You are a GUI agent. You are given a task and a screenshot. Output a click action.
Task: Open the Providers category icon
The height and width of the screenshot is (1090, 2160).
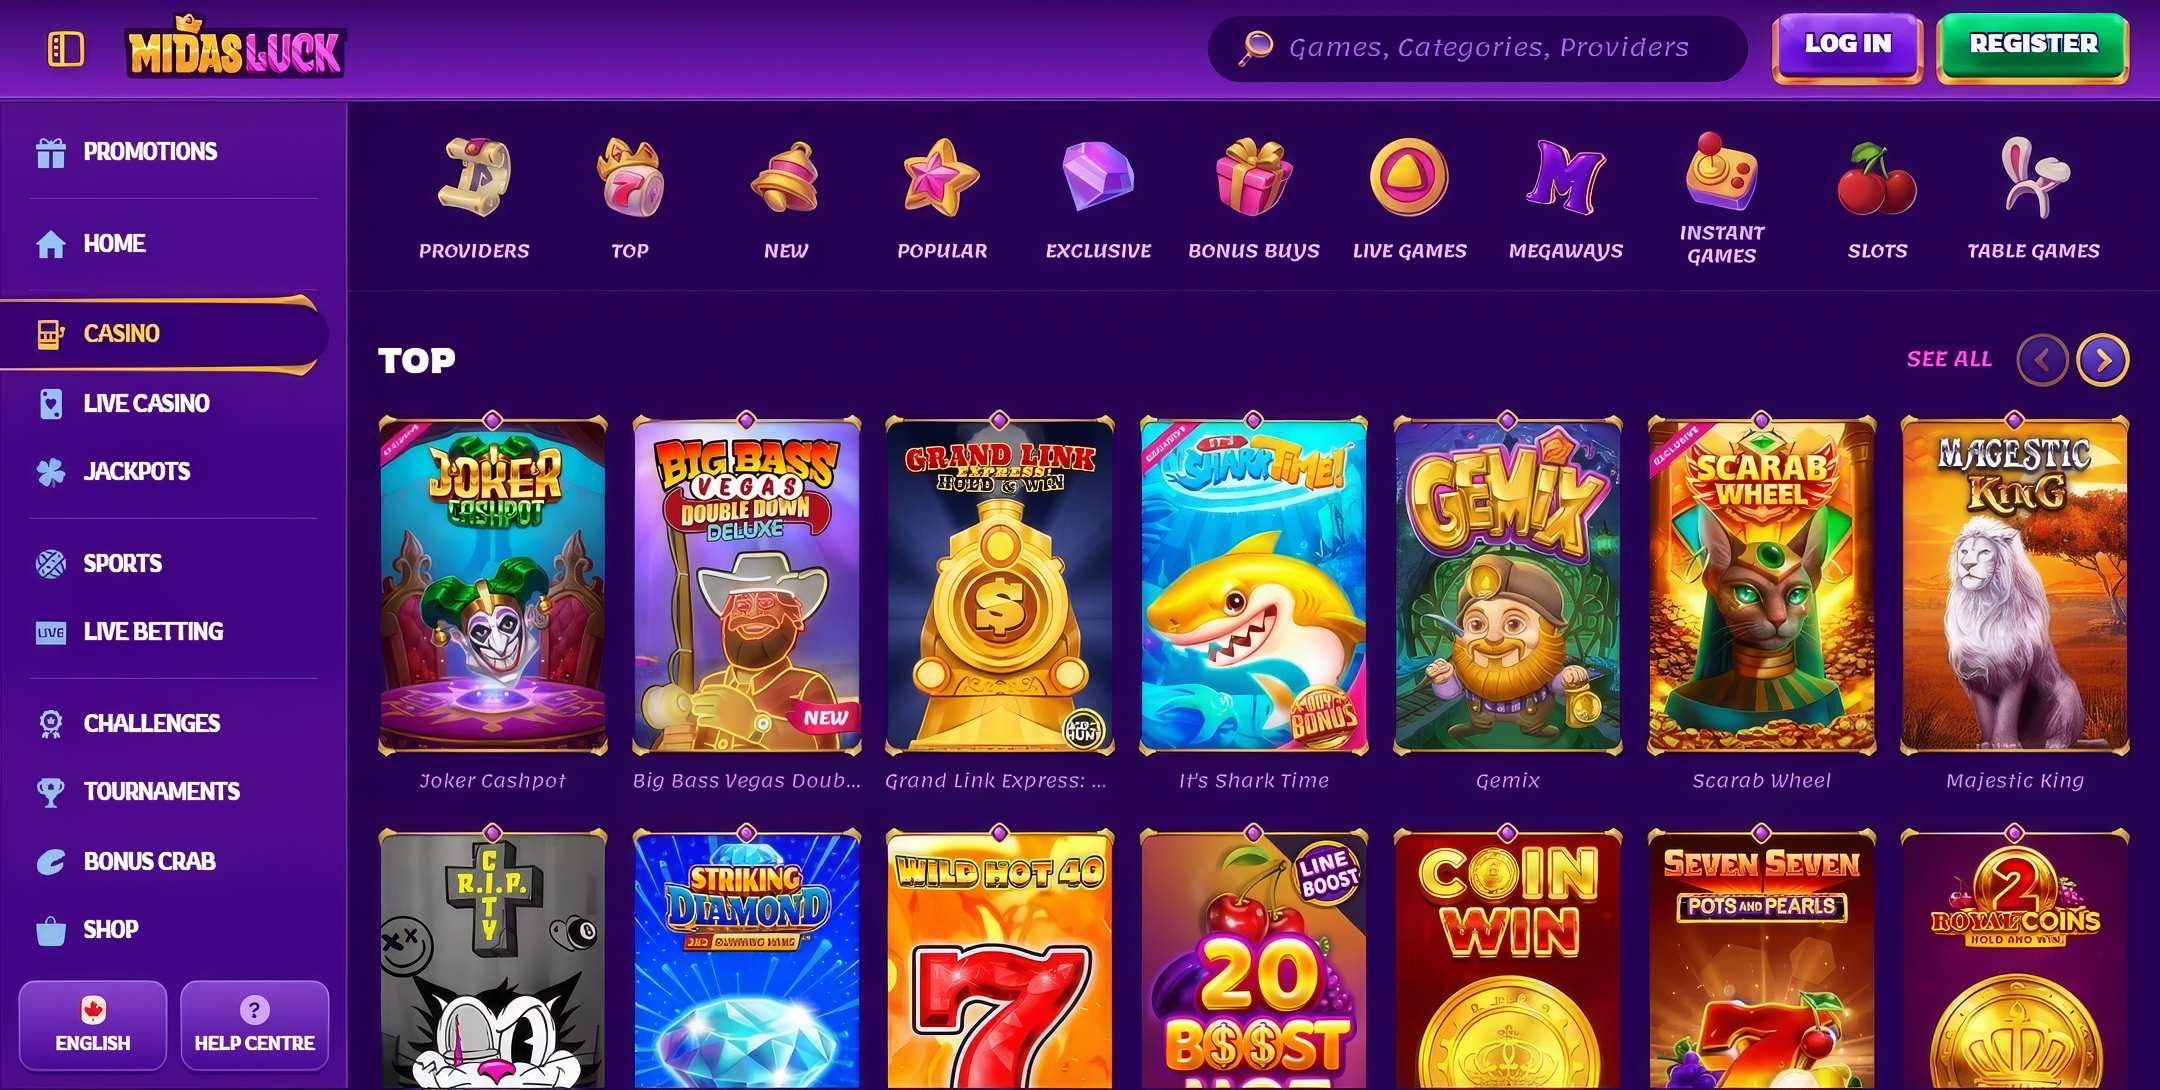point(474,177)
